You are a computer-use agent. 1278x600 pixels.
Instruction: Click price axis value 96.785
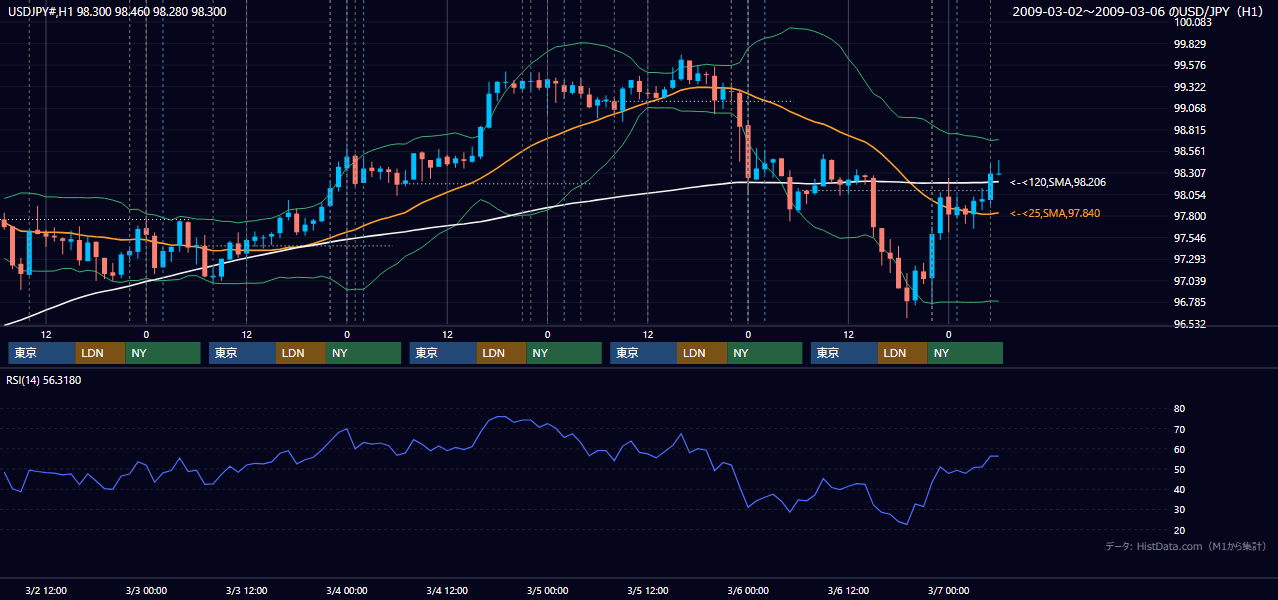click(1189, 302)
